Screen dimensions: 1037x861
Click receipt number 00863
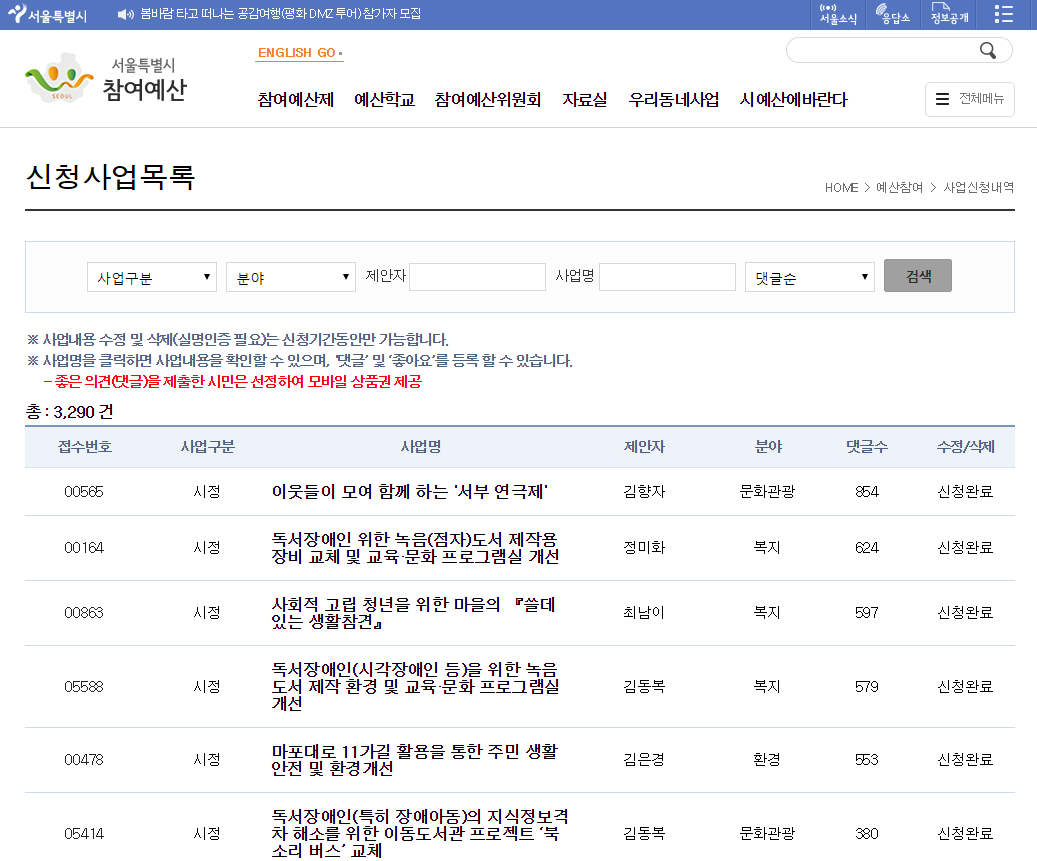coord(84,612)
